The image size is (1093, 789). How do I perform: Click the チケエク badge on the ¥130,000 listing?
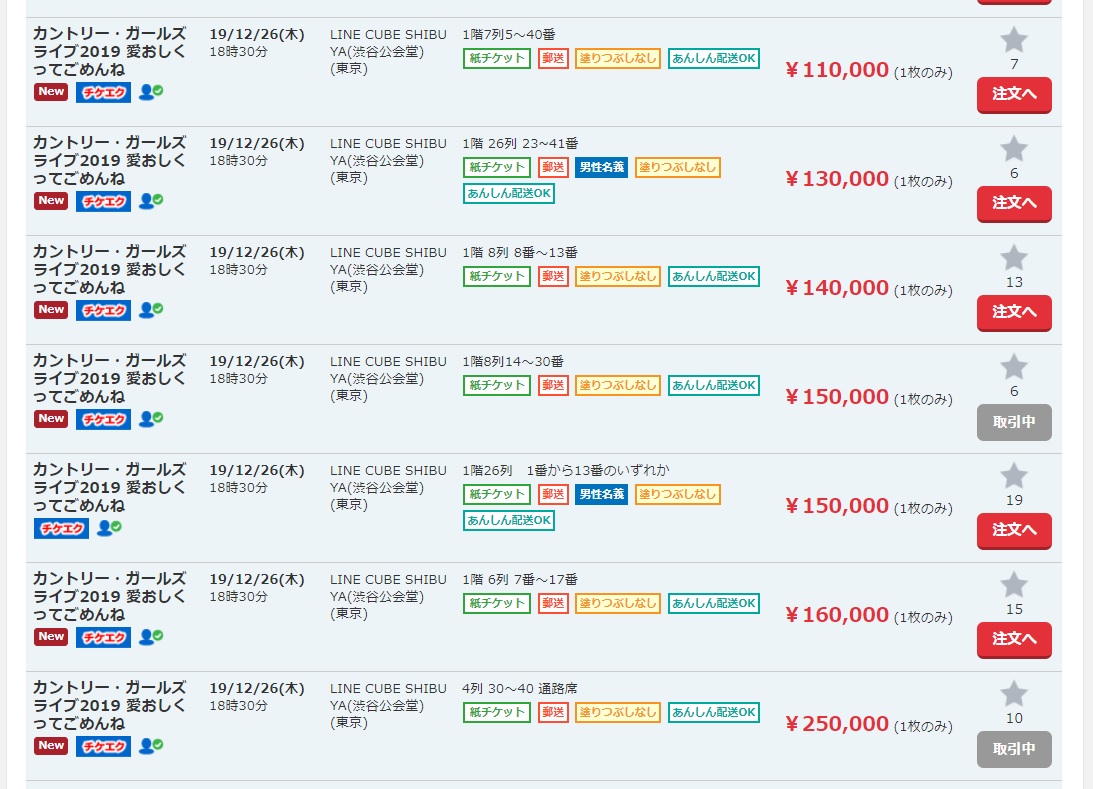point(103,201)
